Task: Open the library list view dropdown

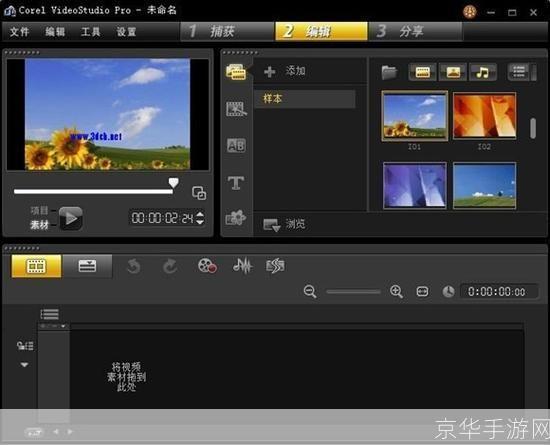Action: pyautogui.click(x=518, y=72)
